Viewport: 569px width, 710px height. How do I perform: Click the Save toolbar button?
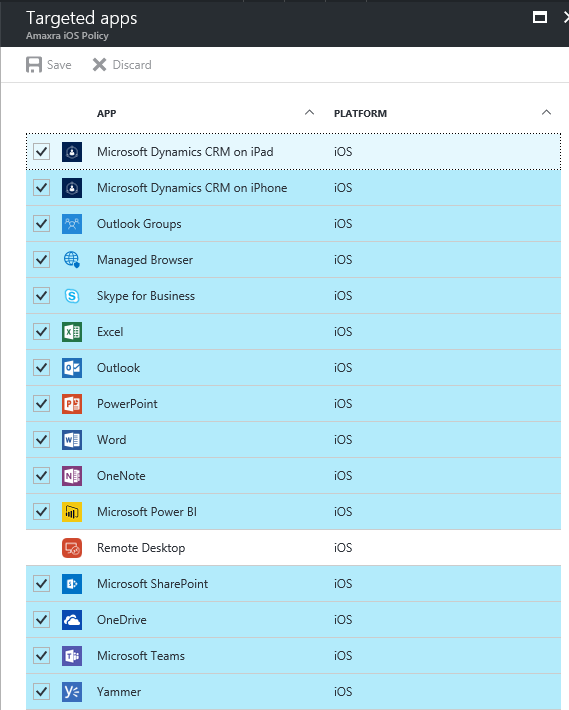tap(49, 65)
